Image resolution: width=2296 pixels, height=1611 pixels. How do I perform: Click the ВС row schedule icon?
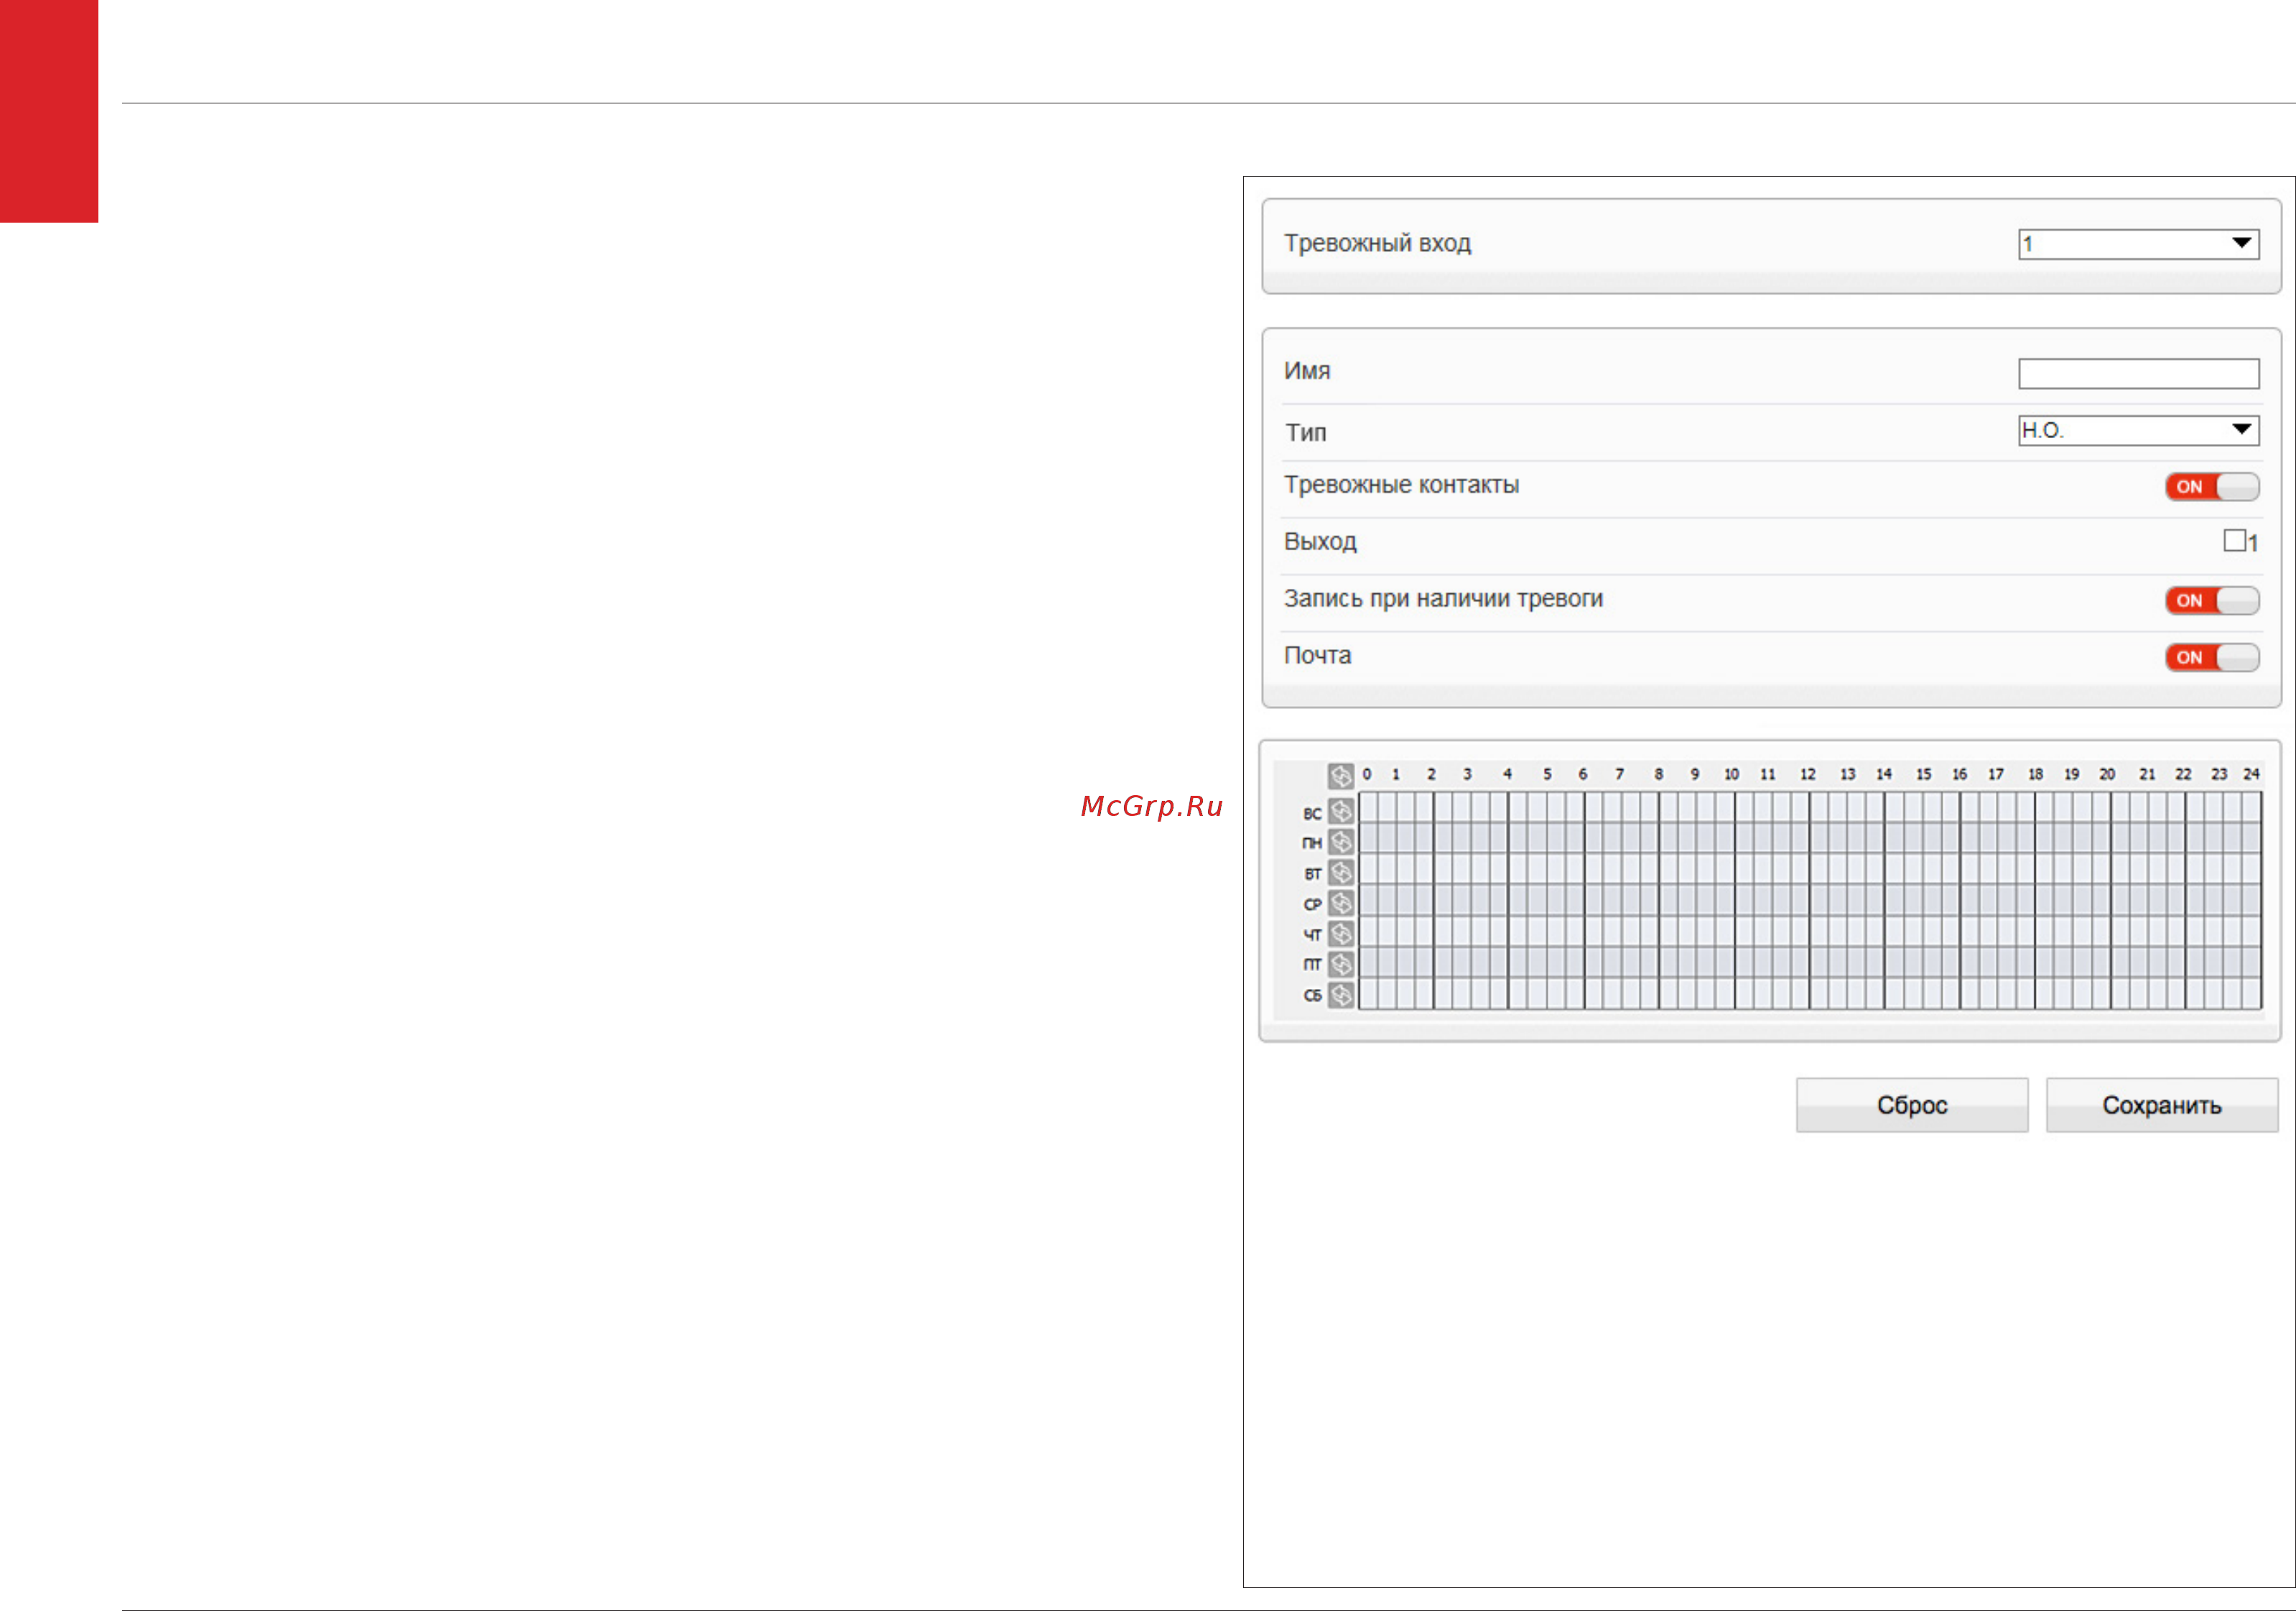pyautogui.click(x=1341, y=811)
